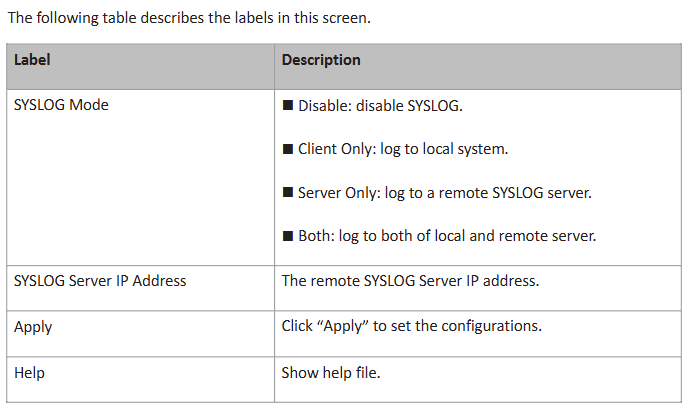Click the intro sentence above the table

pyautogui.click(x=189, y=17)
